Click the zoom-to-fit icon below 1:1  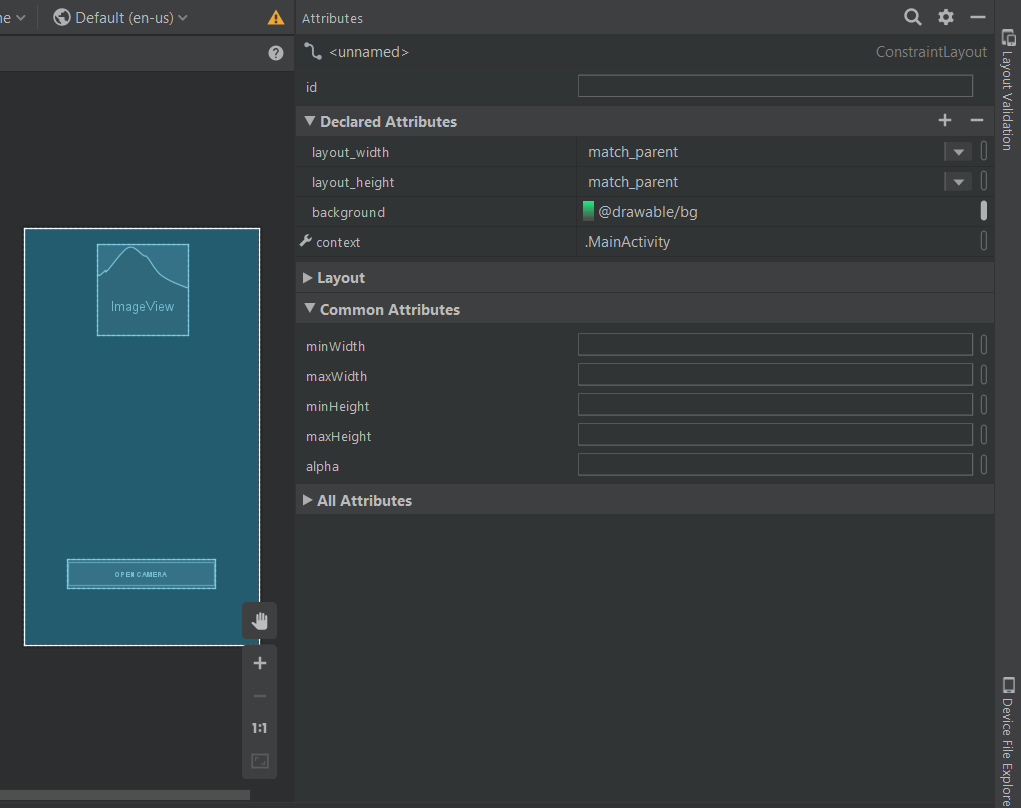[259, 760]
